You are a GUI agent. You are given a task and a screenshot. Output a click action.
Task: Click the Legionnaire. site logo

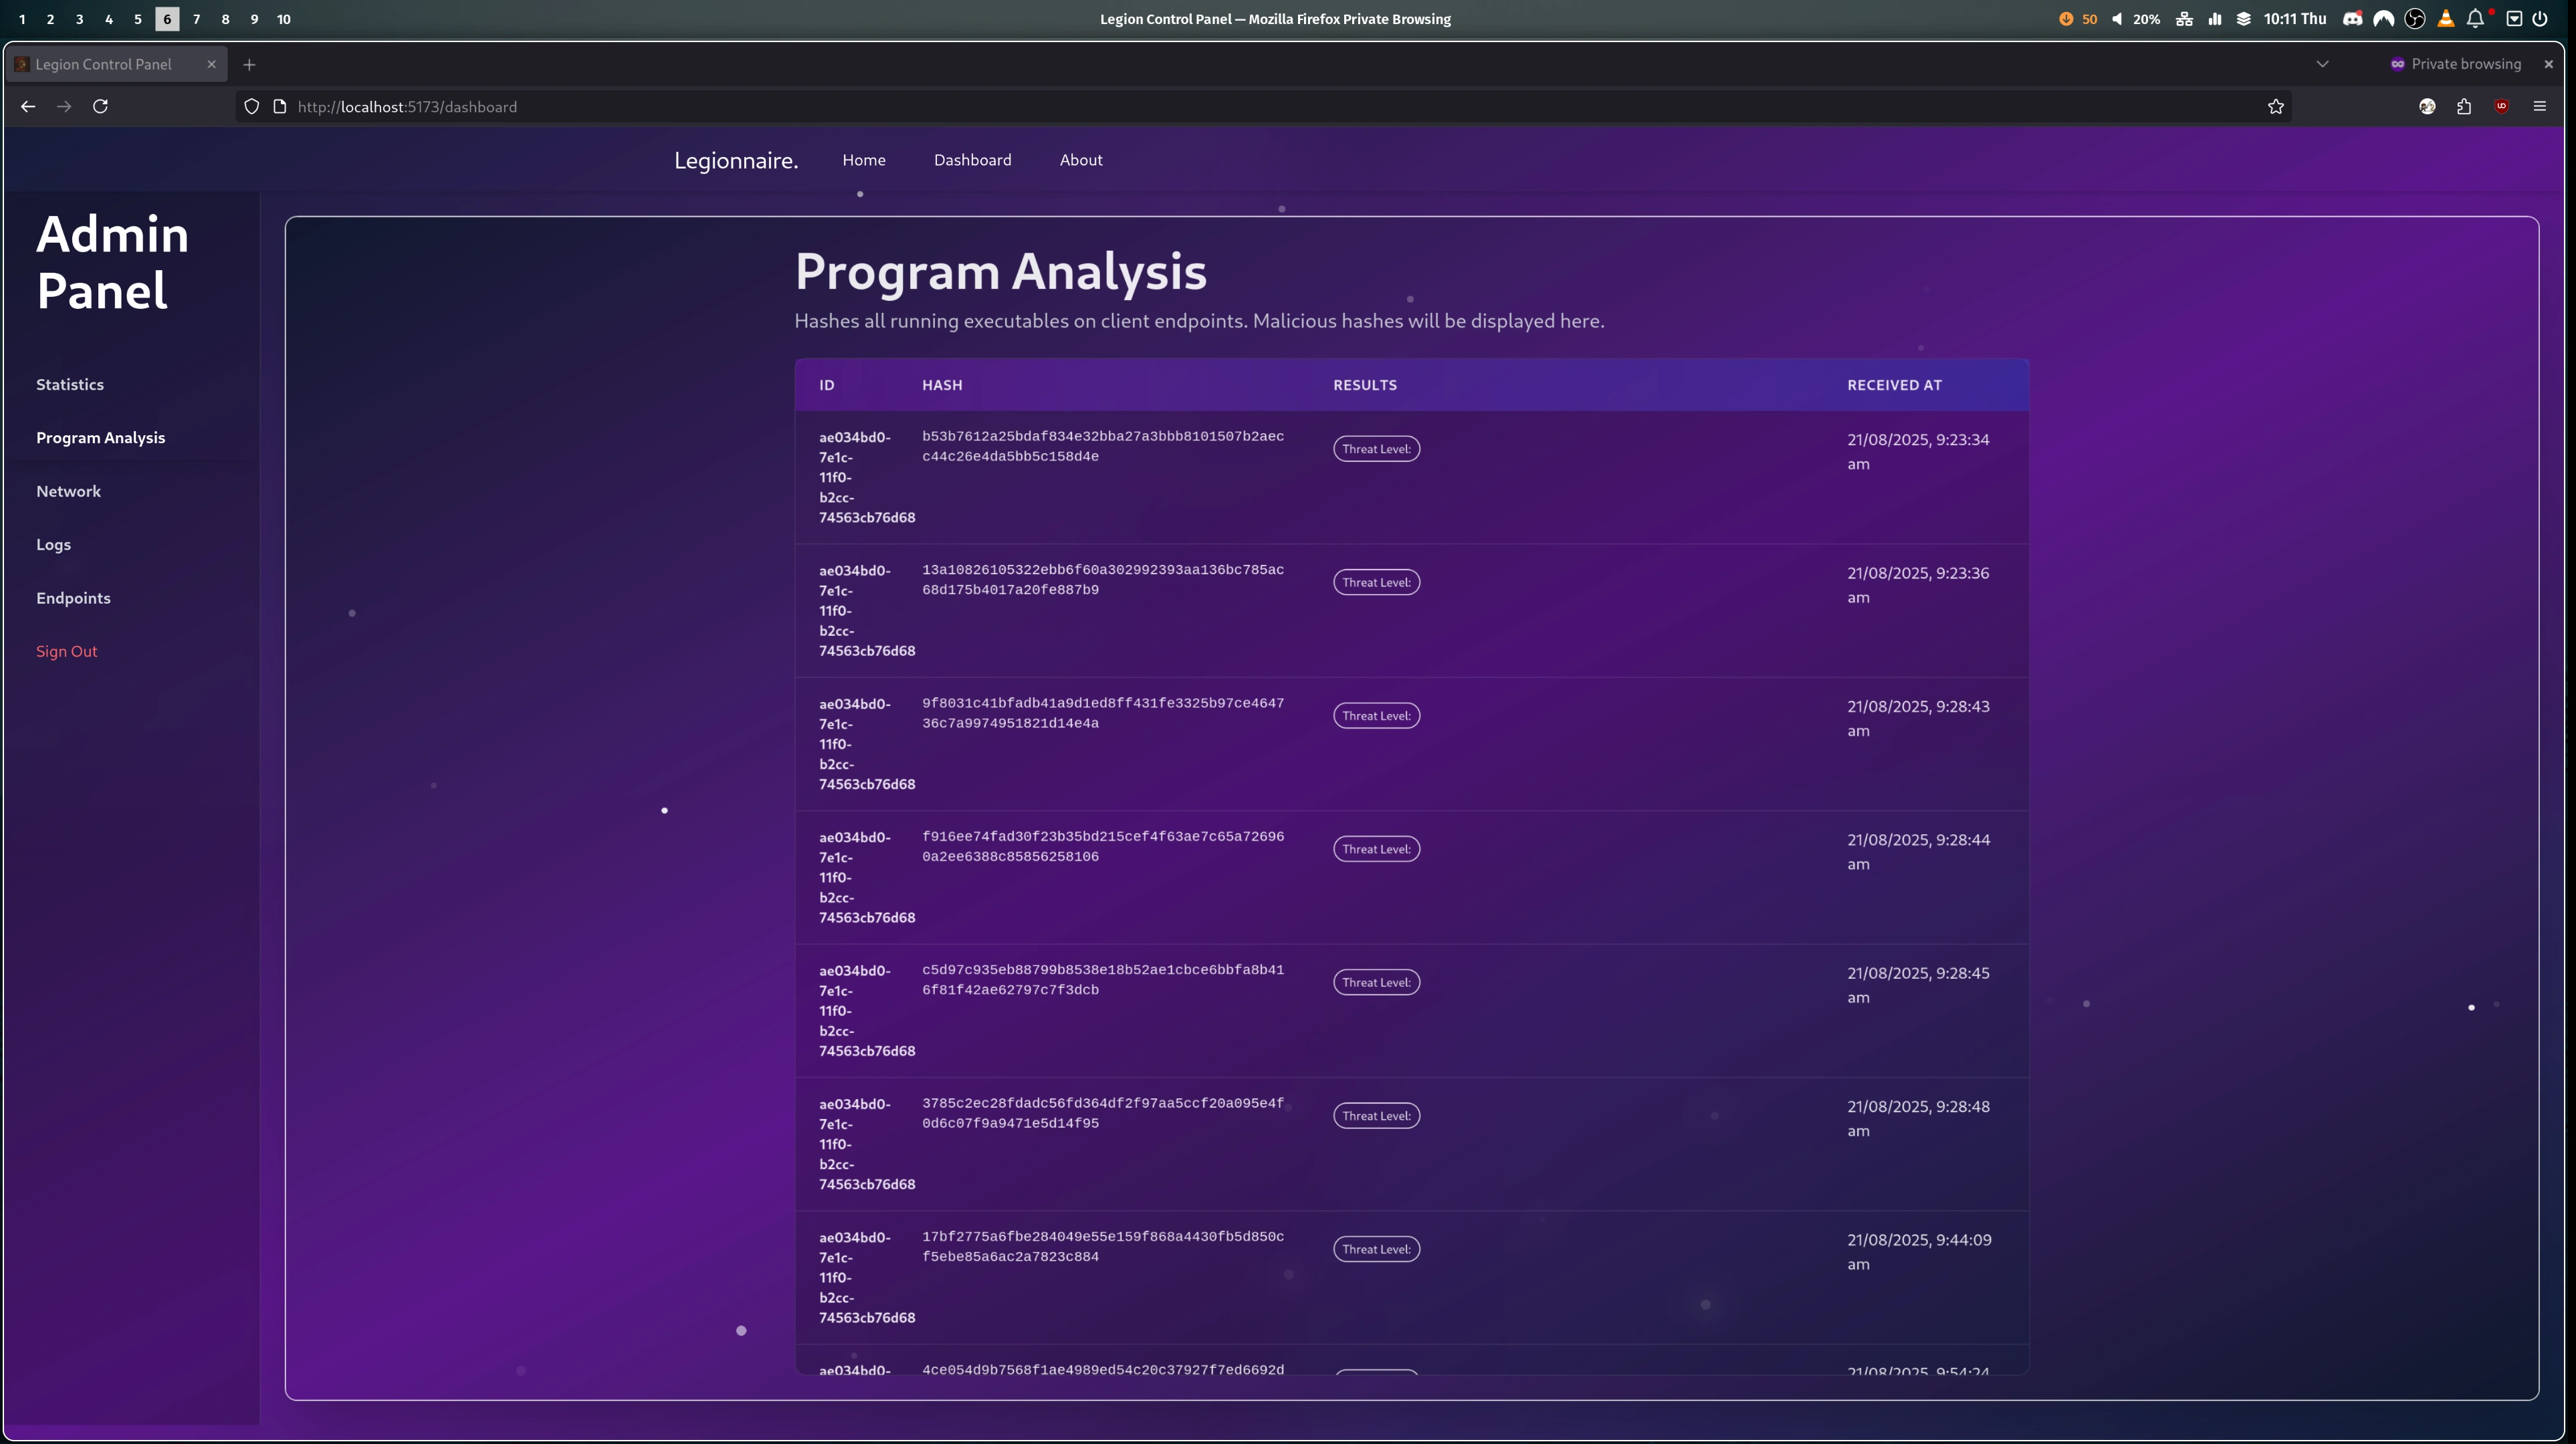pyautogui.click(x=736, y=161)
